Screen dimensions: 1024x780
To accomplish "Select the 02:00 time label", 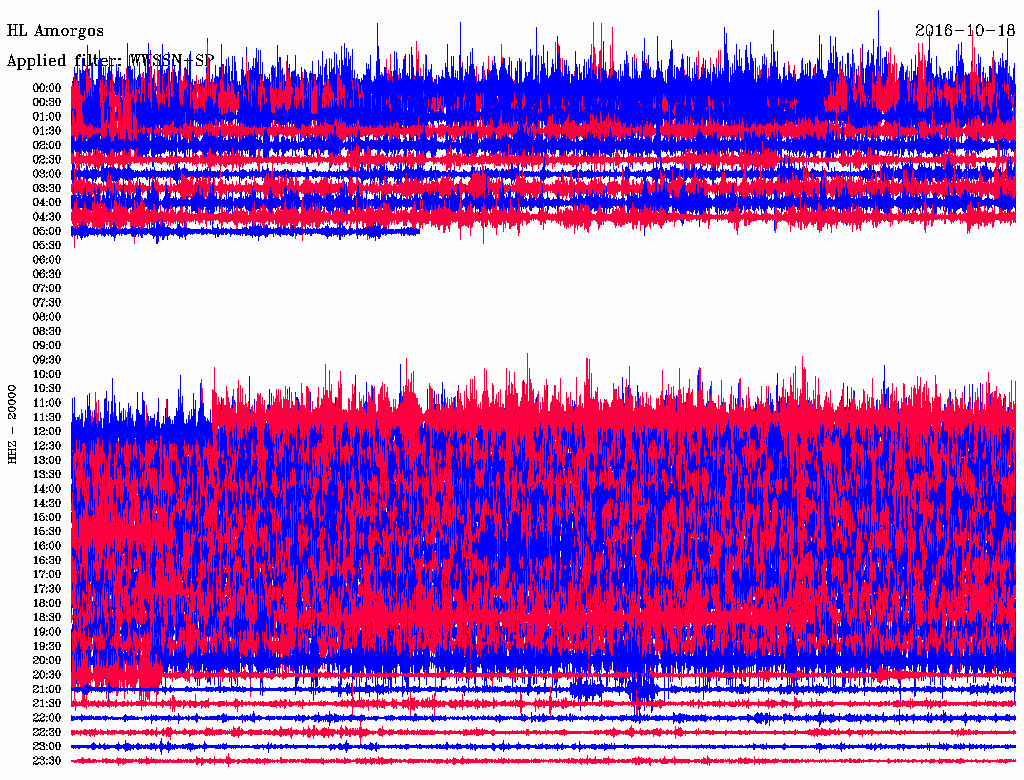I will click(x=47, y=145).
